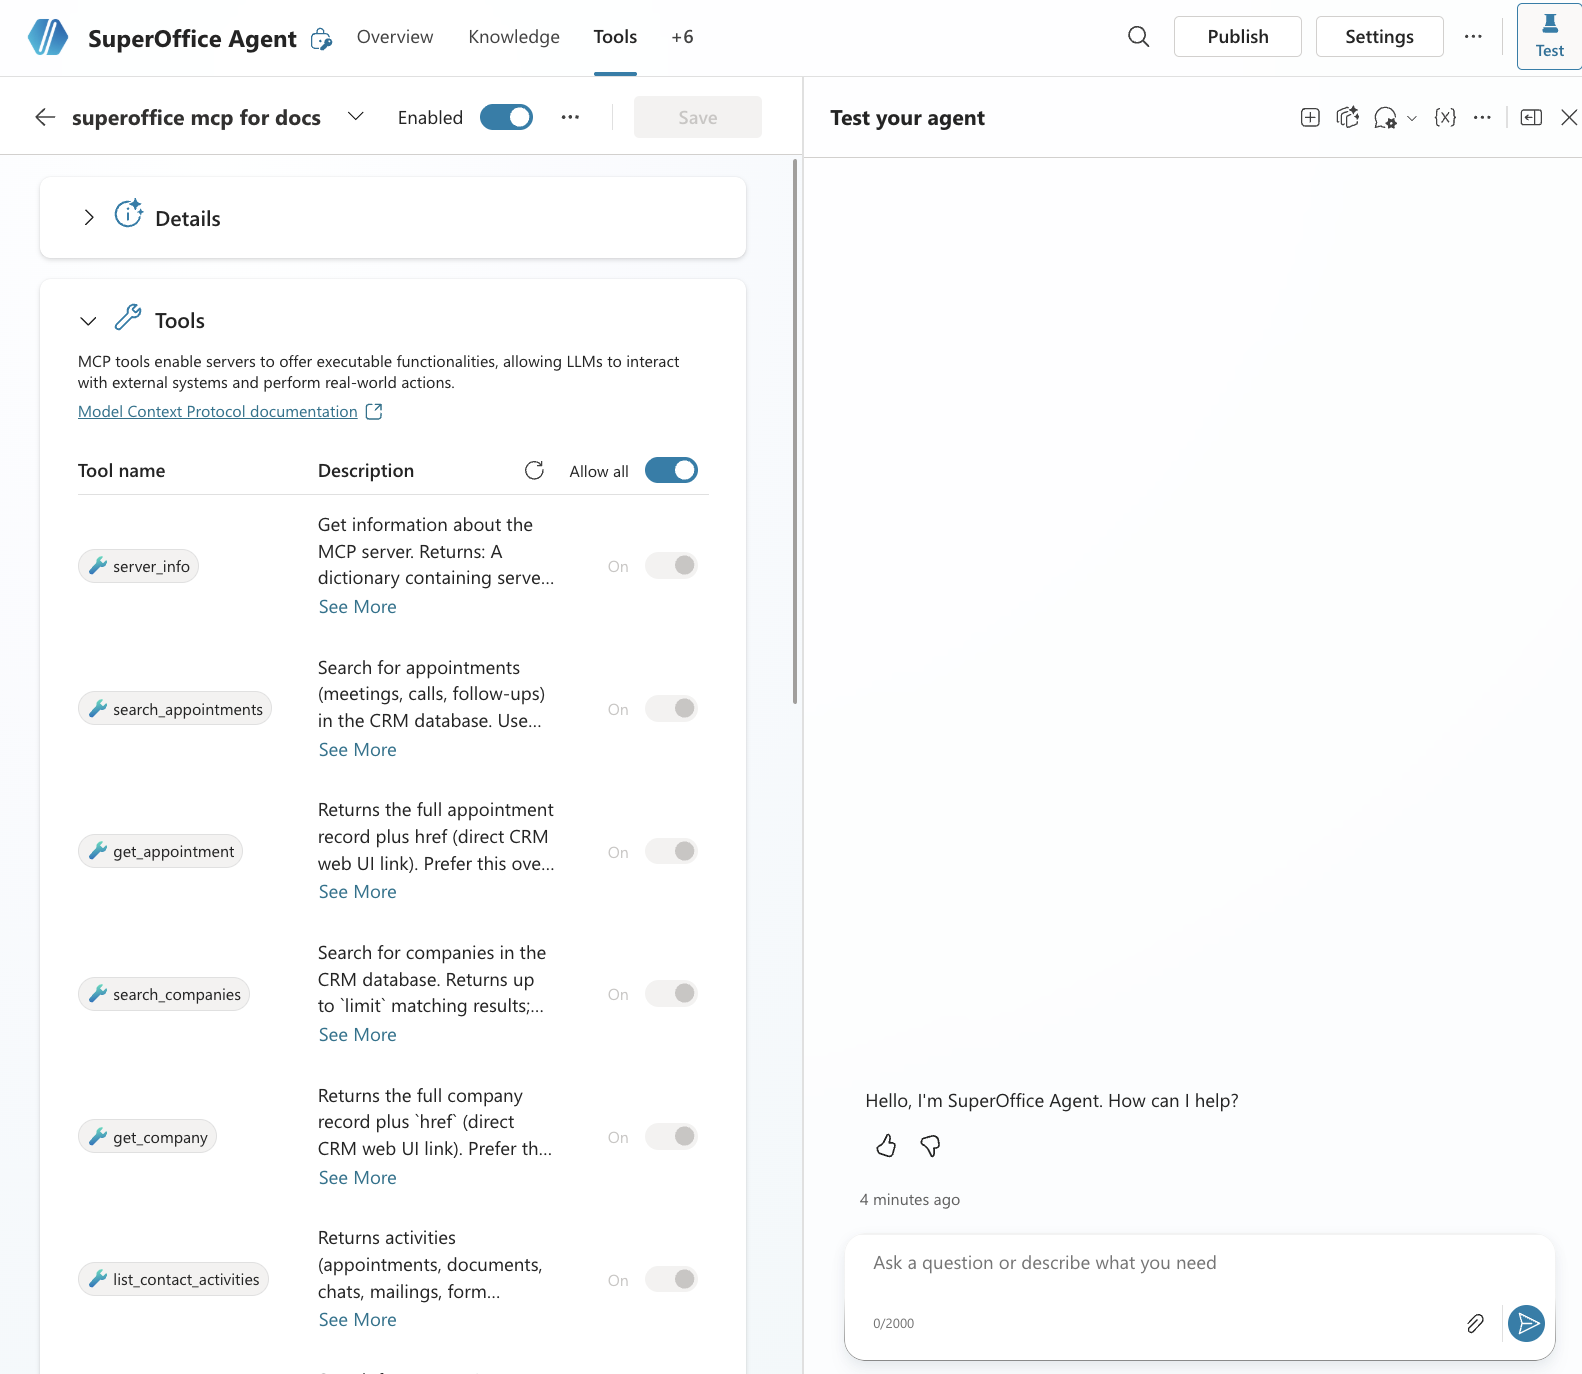Select the list_contact_activities tool chip
Screen dimensions: 1582x1374
click(173, 1279)
